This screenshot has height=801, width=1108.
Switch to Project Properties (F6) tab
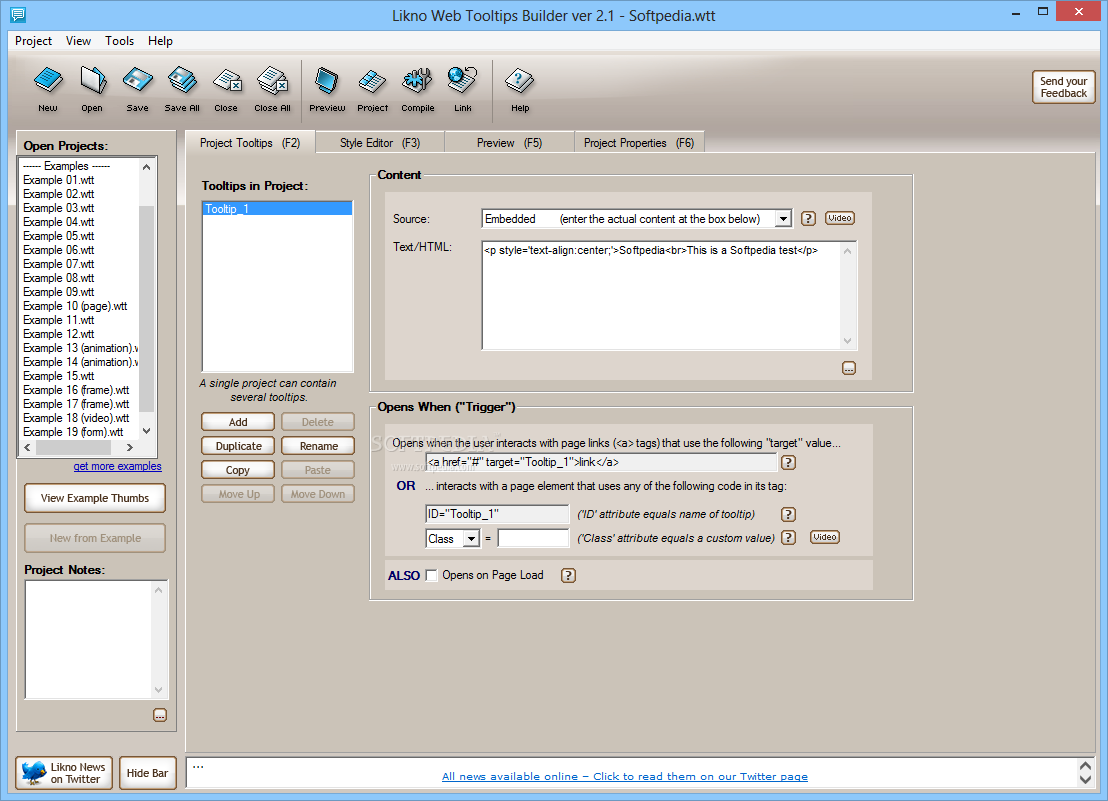(640, 143)
